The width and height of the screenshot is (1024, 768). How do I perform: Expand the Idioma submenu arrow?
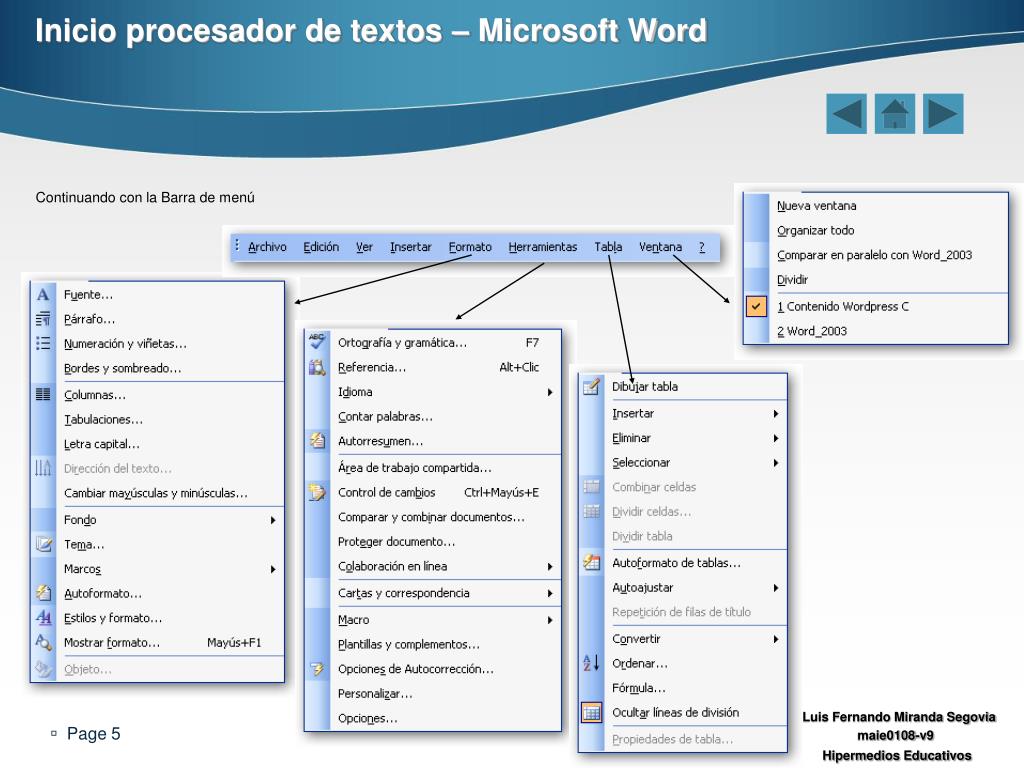[550, 392]
